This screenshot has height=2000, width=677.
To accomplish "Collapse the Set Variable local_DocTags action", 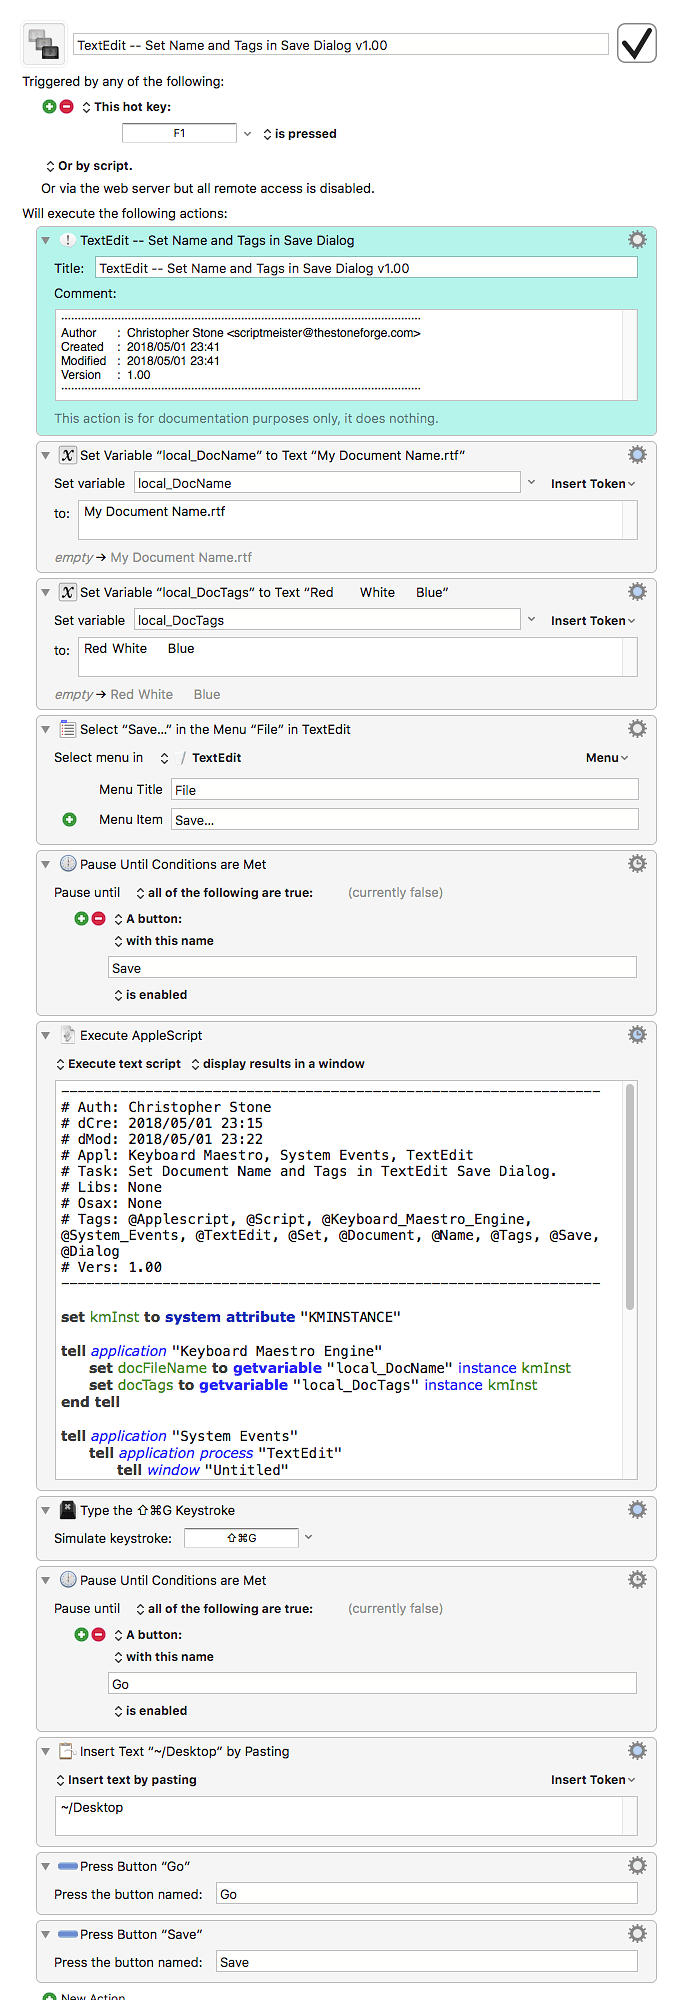I will [x=45, y=592].
